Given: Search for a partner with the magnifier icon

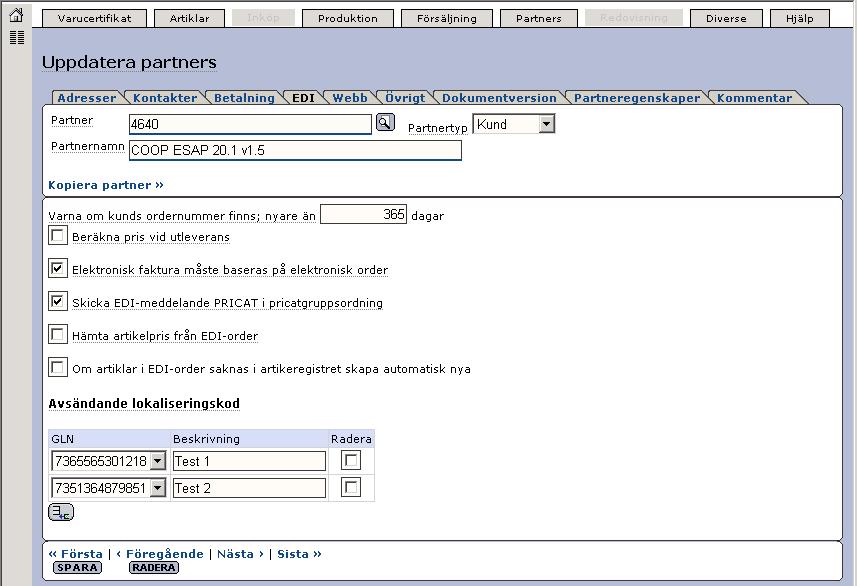Looking at the screenshot, I should [385, 123].
